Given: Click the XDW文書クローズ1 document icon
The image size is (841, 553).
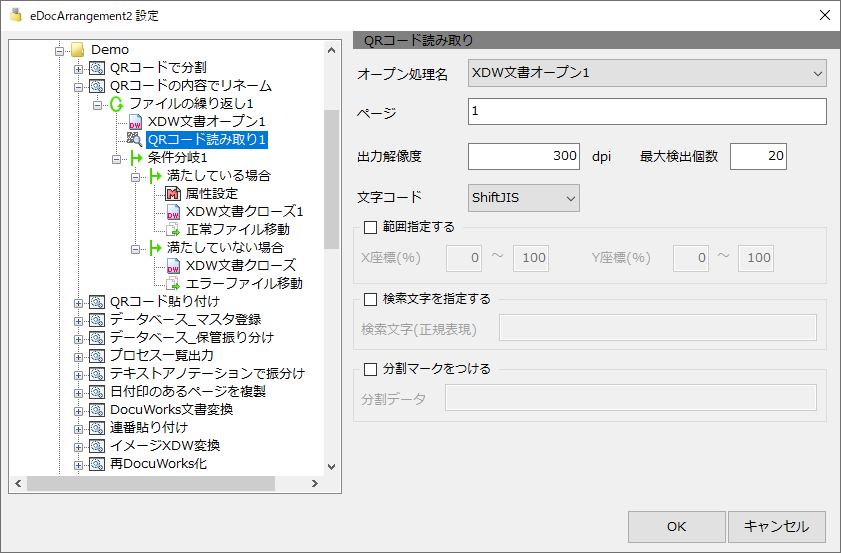Looking at the screenshot, I should 173,212.
